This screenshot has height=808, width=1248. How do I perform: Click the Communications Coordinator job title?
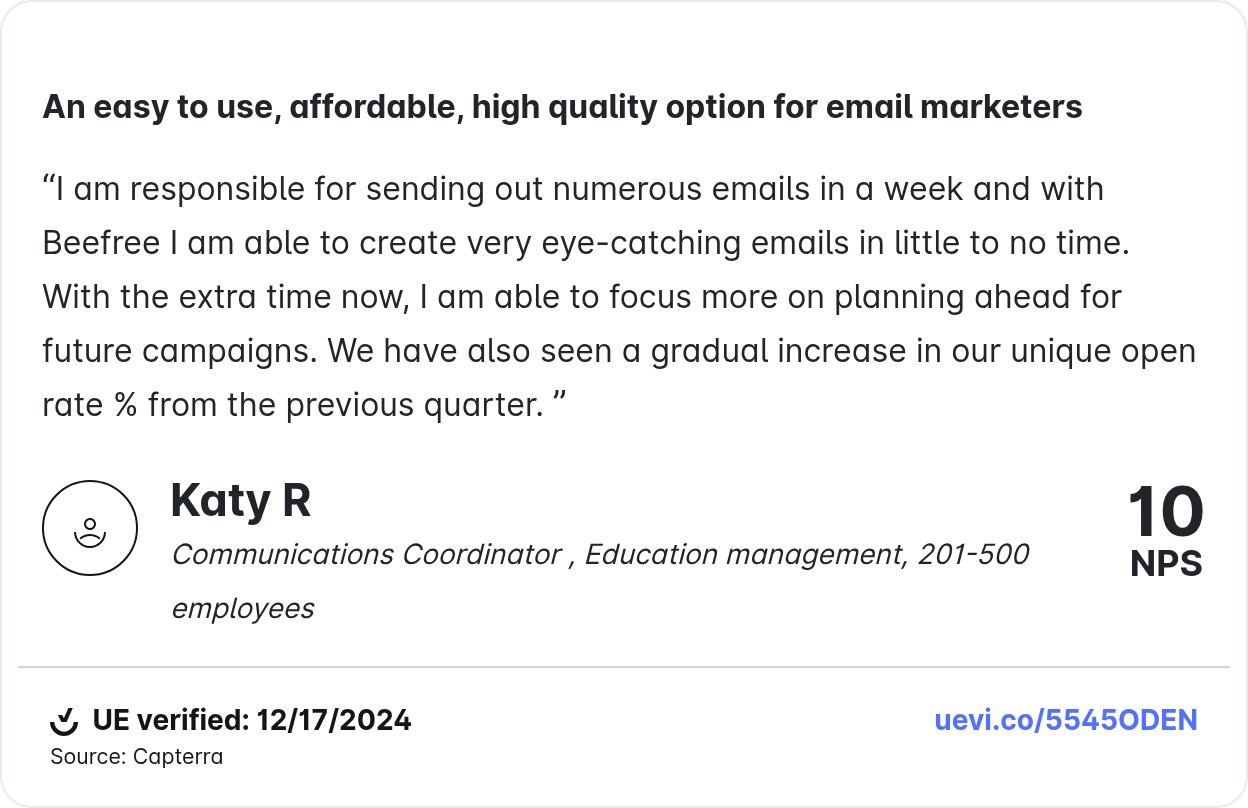click(x=366, y=554)
